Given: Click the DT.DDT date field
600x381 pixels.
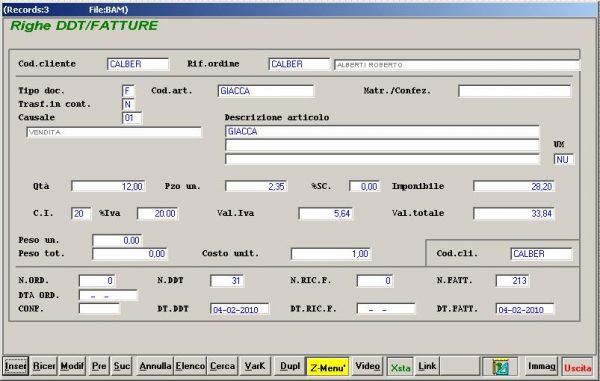Looking at the screenshot, I should point(240,309).
